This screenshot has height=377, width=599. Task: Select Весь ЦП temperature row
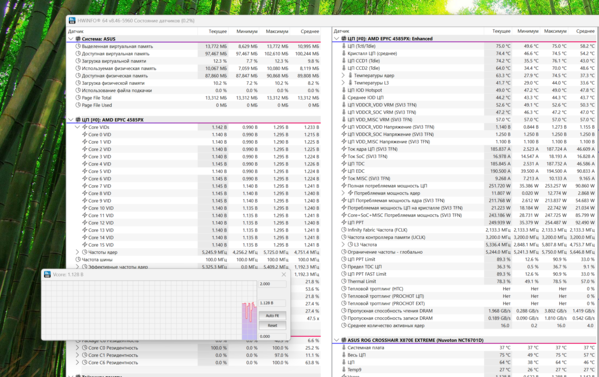pyautogui.click(x=464, y=355)
